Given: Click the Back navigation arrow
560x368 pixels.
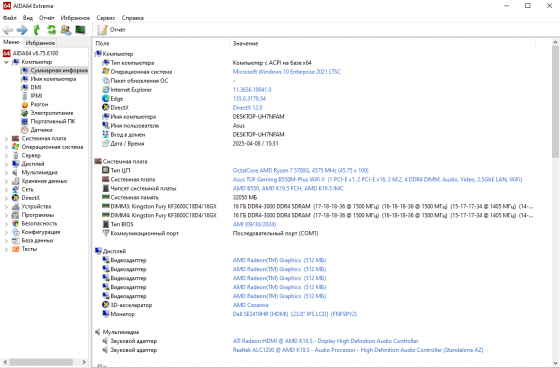Looking at the screenshot, I should click(x=8, y=30).
